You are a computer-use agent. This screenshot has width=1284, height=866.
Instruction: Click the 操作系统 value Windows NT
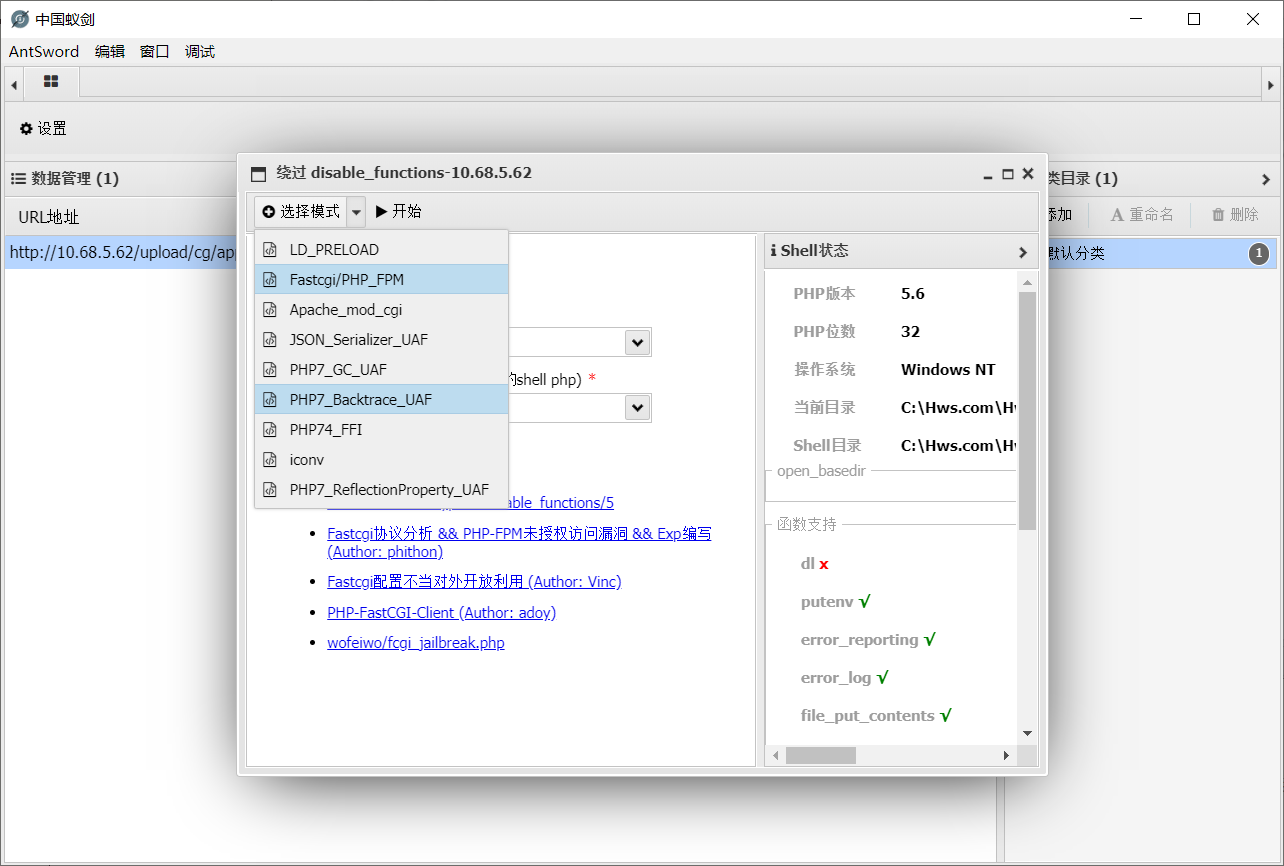tap(948, 370)
